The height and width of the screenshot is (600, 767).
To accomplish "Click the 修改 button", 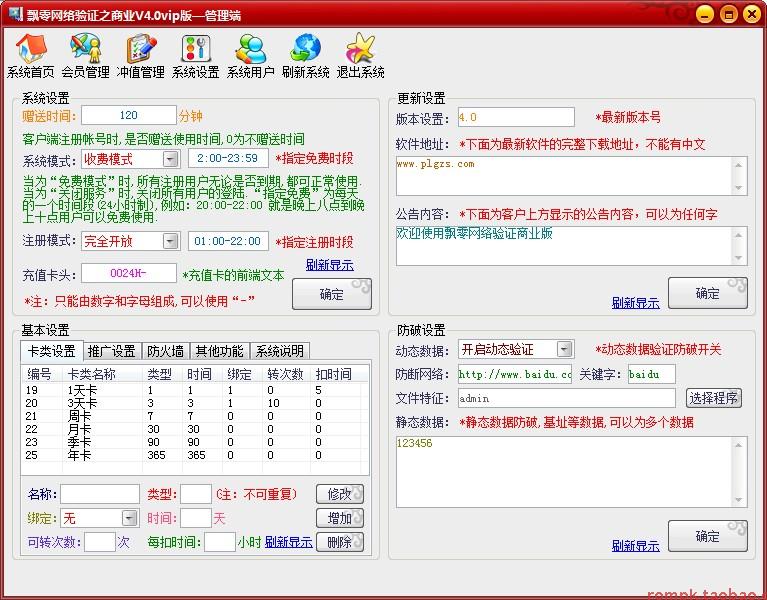I will click(x=340, y=494).
